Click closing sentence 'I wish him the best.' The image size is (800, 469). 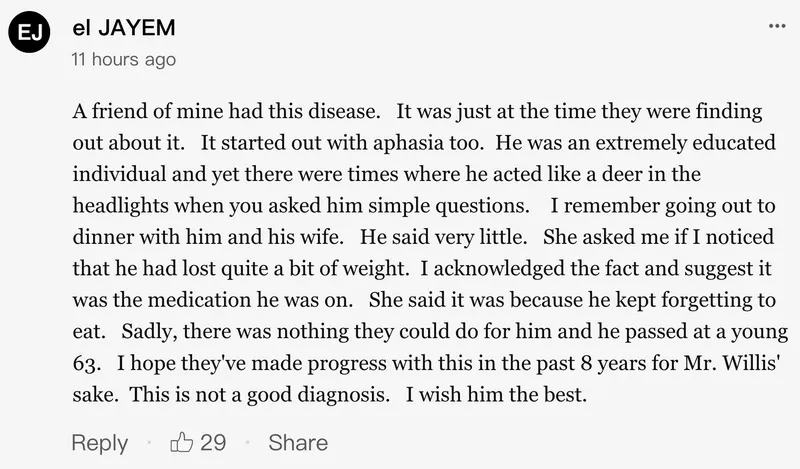point(496,394)
